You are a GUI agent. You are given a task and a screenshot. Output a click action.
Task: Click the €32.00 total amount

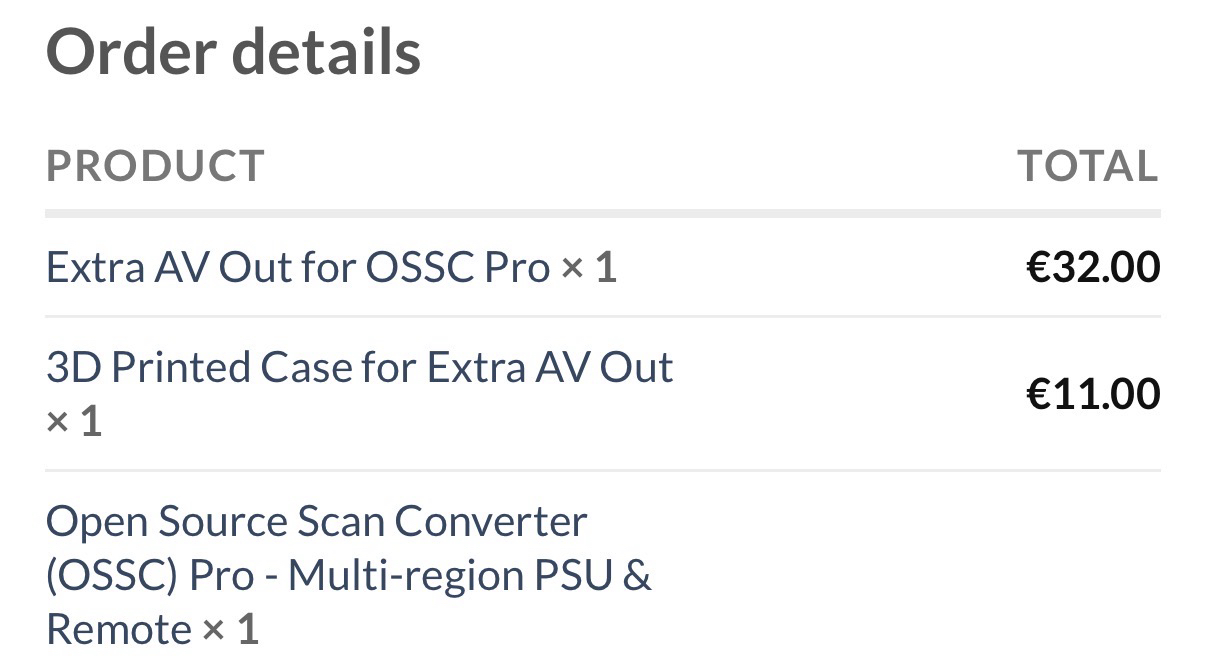(x=1093, y=267)
